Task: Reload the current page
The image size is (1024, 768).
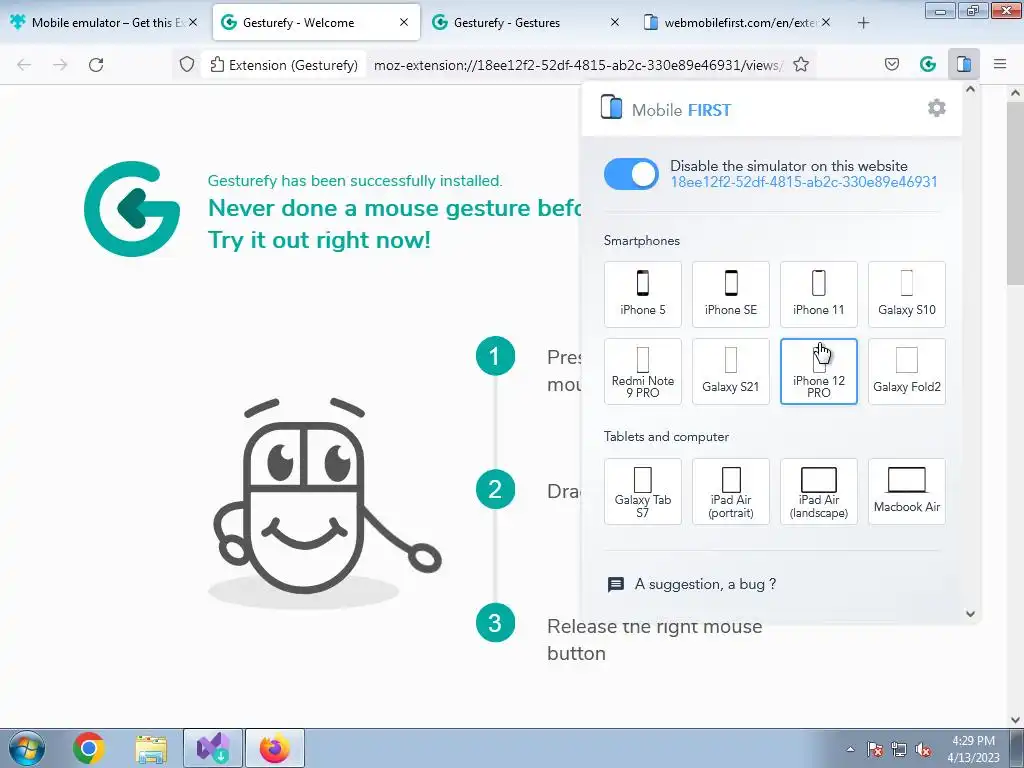Action: [x=96, y=65]
